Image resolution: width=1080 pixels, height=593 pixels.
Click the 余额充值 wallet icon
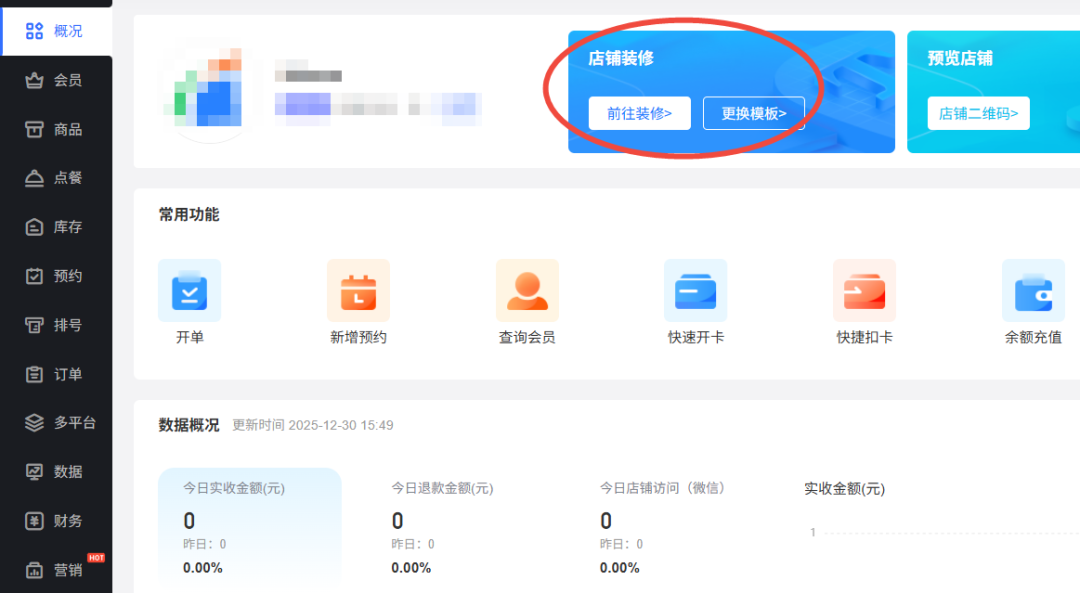[x=1033, y=291]
